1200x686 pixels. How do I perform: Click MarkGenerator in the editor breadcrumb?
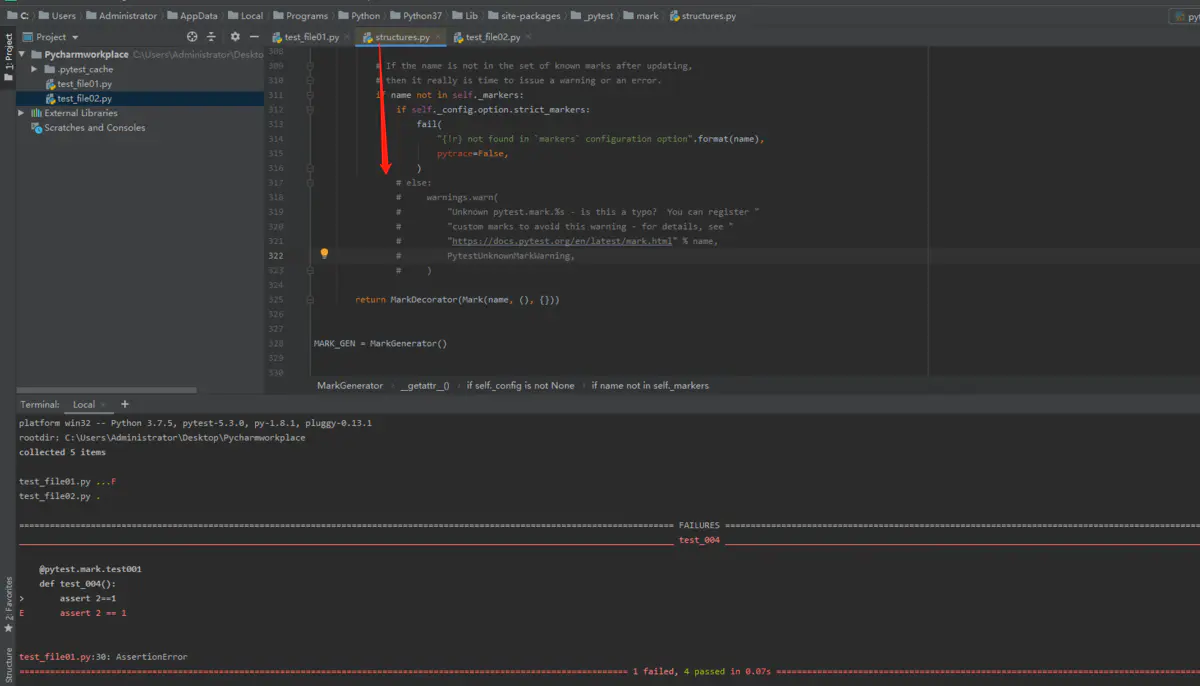coord(350,385)
